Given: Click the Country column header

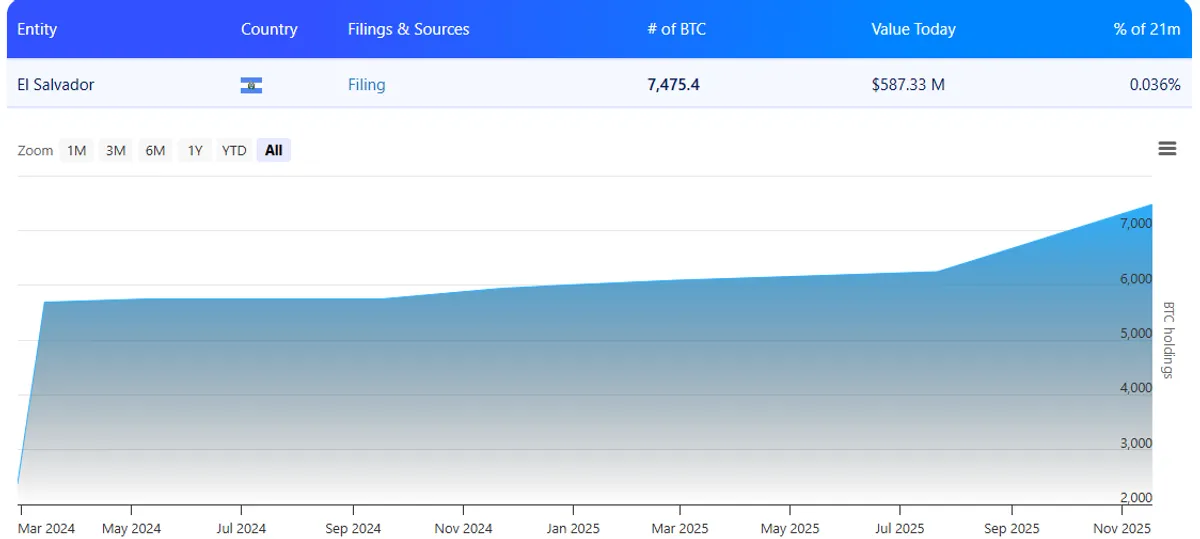Looking at the screenshot, I should click(x=269, y=29).
